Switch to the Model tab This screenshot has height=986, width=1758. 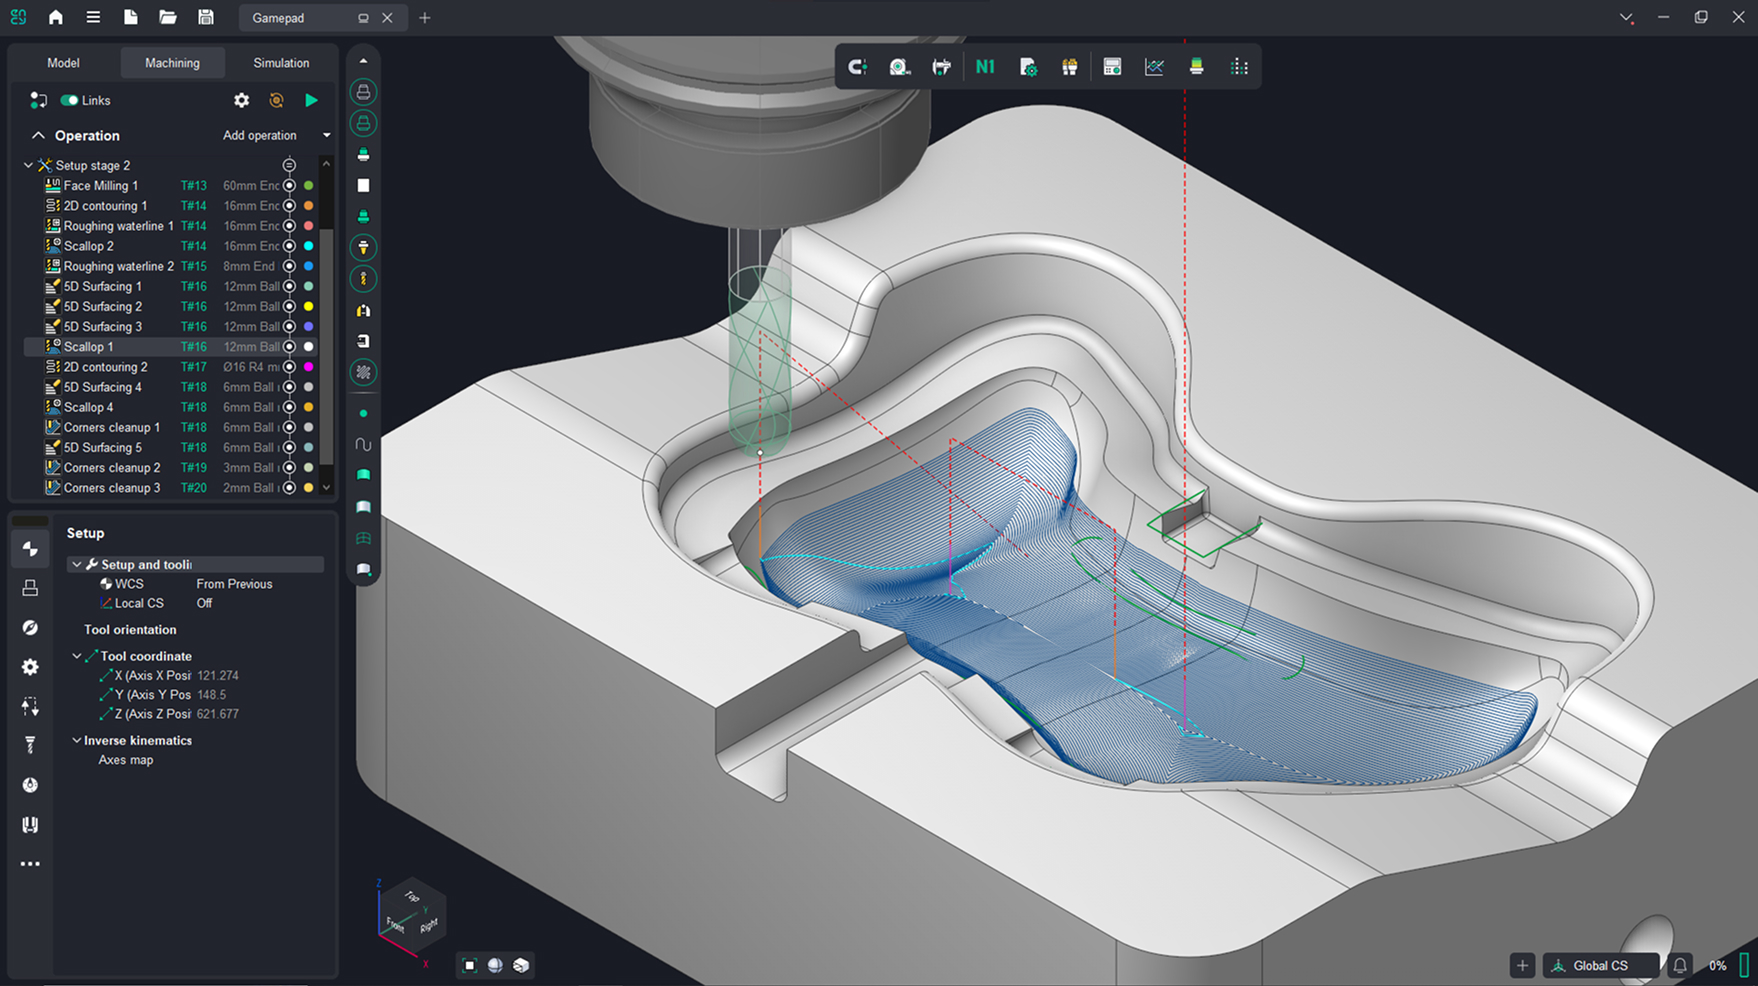pos(63,62)
